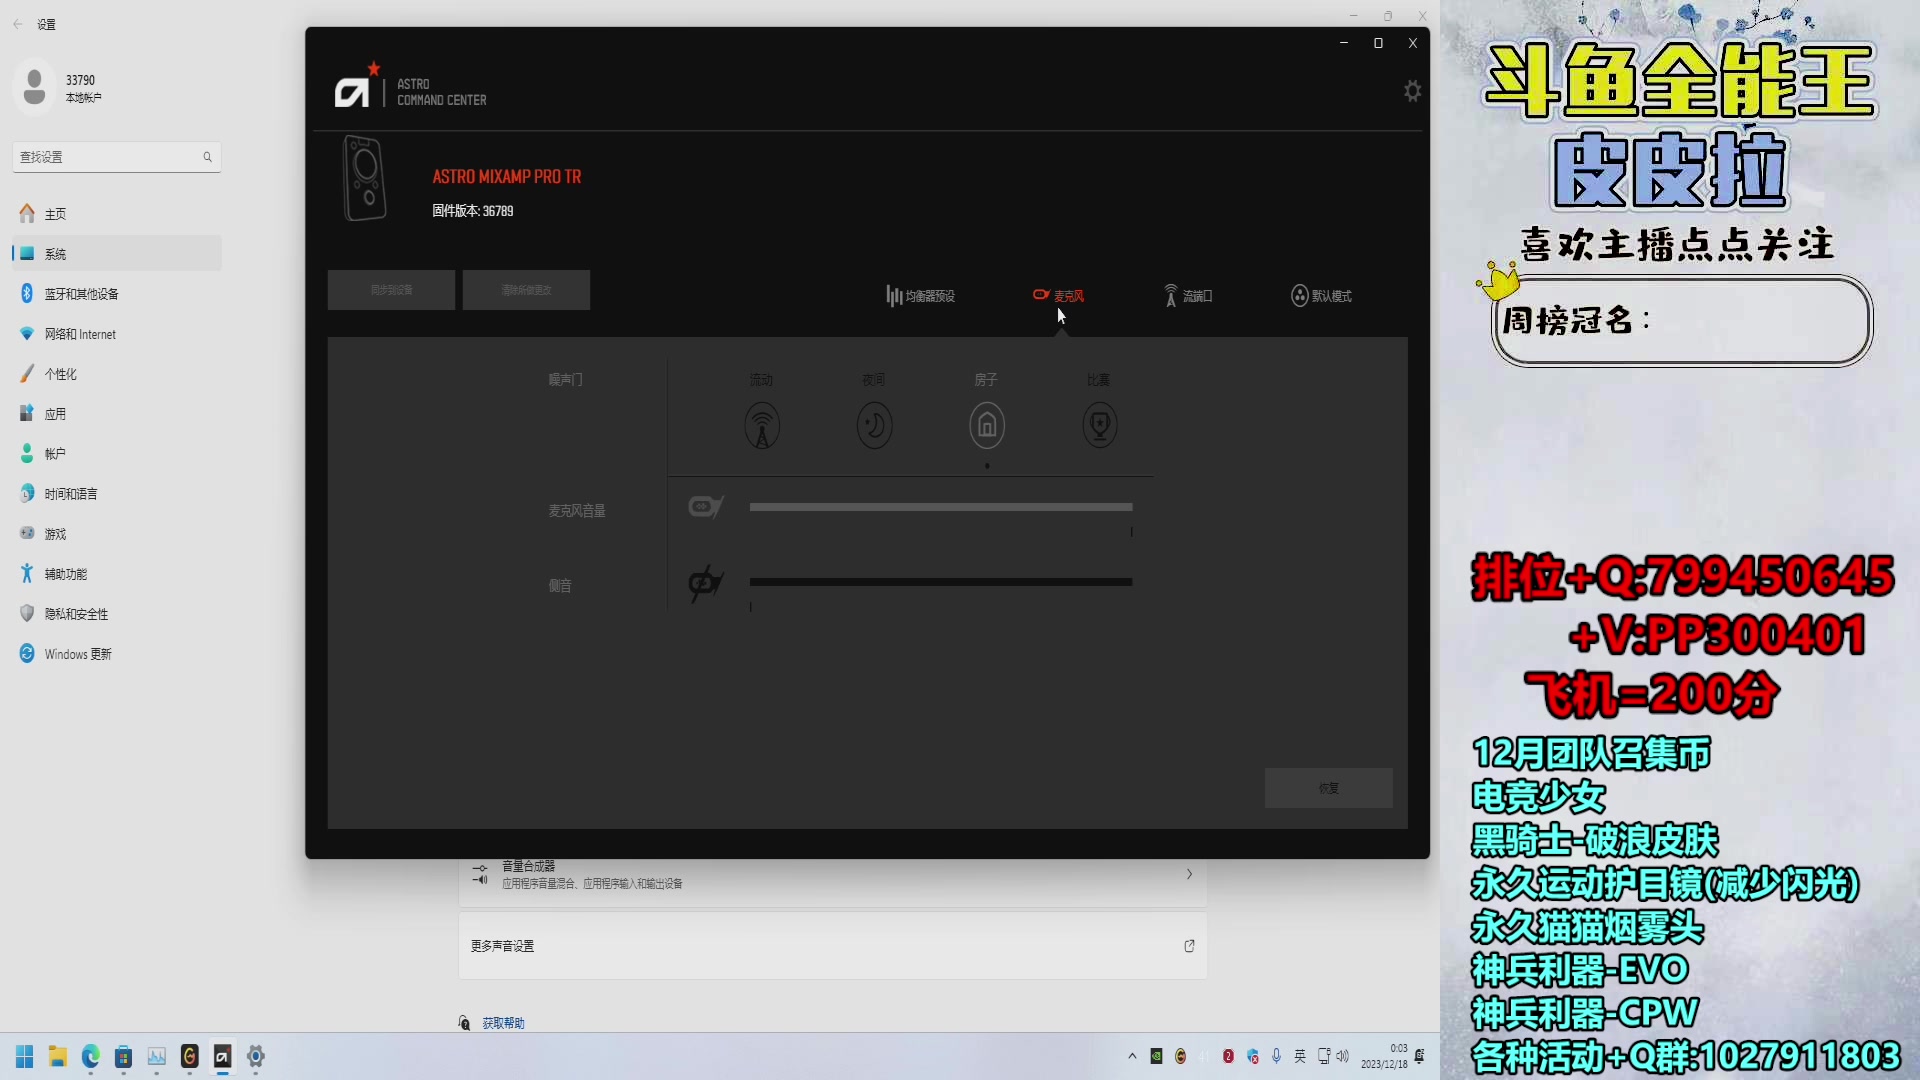Expand the 音量合成器 volume mixer chevron
The height and width of the screenshot is (1080, 1920).
pos(1189,874)
